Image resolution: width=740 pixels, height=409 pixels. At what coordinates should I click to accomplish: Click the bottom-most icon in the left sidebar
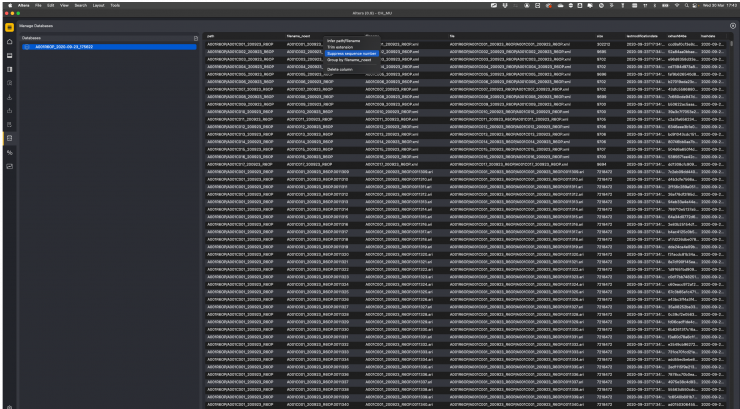pos(9,166)
